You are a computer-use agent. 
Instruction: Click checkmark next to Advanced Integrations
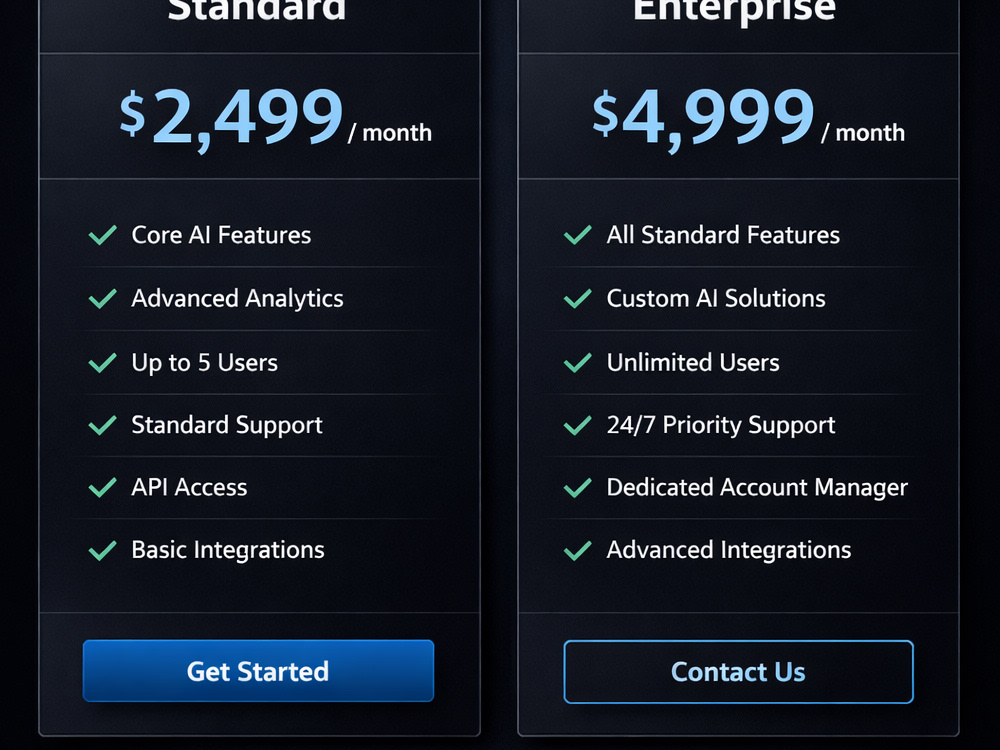(x=578, y=550)
